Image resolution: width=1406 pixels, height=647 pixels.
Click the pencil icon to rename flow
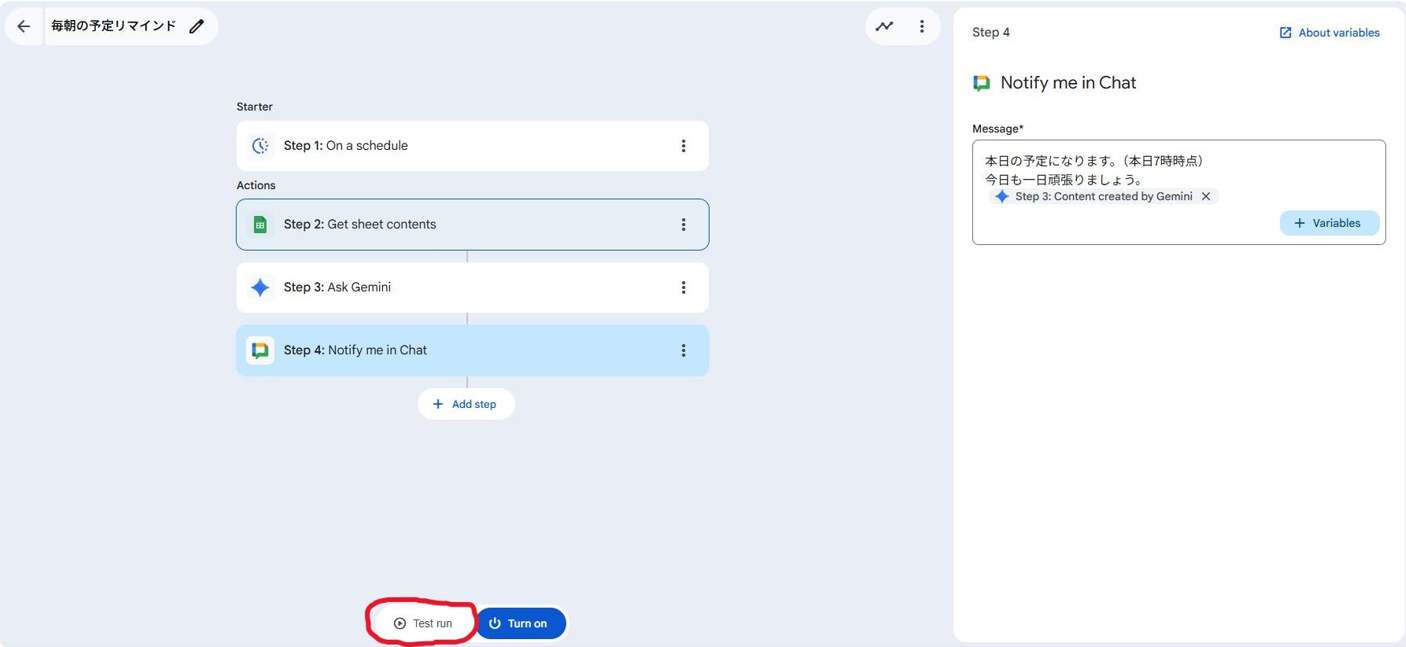tap(197, 27)
